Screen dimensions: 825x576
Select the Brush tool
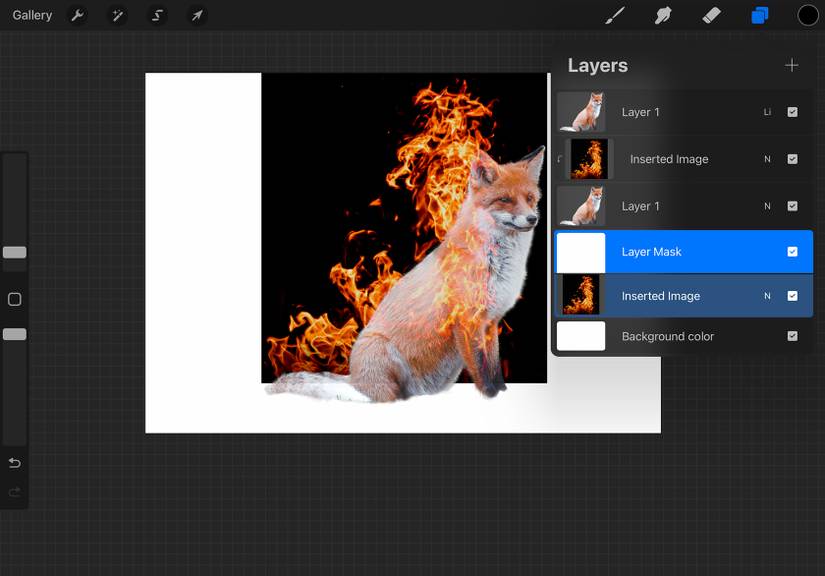(x=615, y=15)
